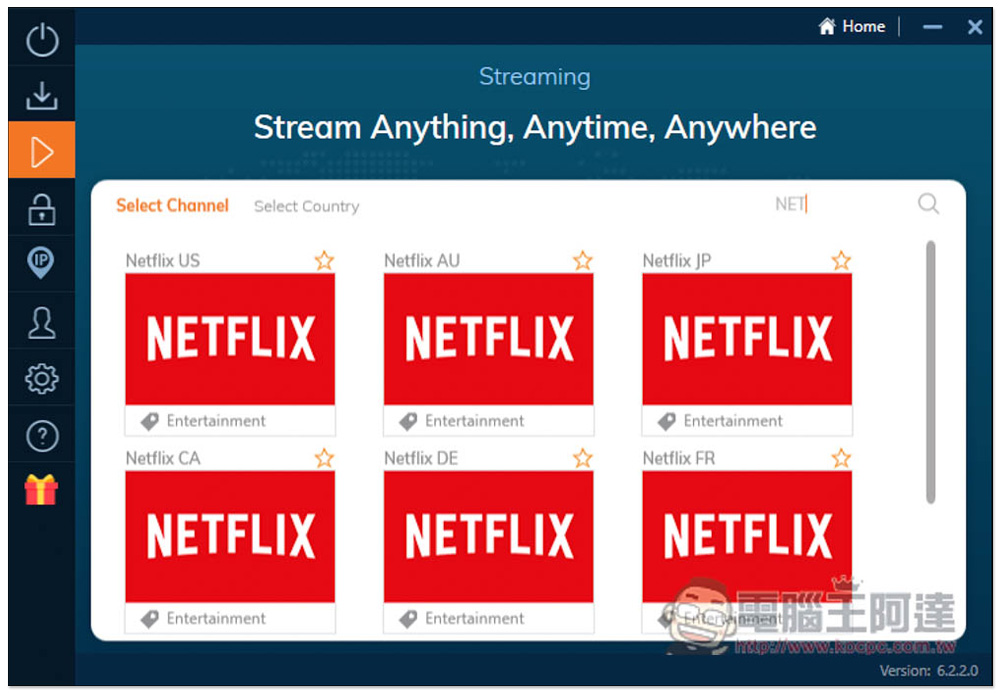Click the Streaming heading text
This screenshot has height=694, width=1000.
pyautogui.click(x=534, y=77)
